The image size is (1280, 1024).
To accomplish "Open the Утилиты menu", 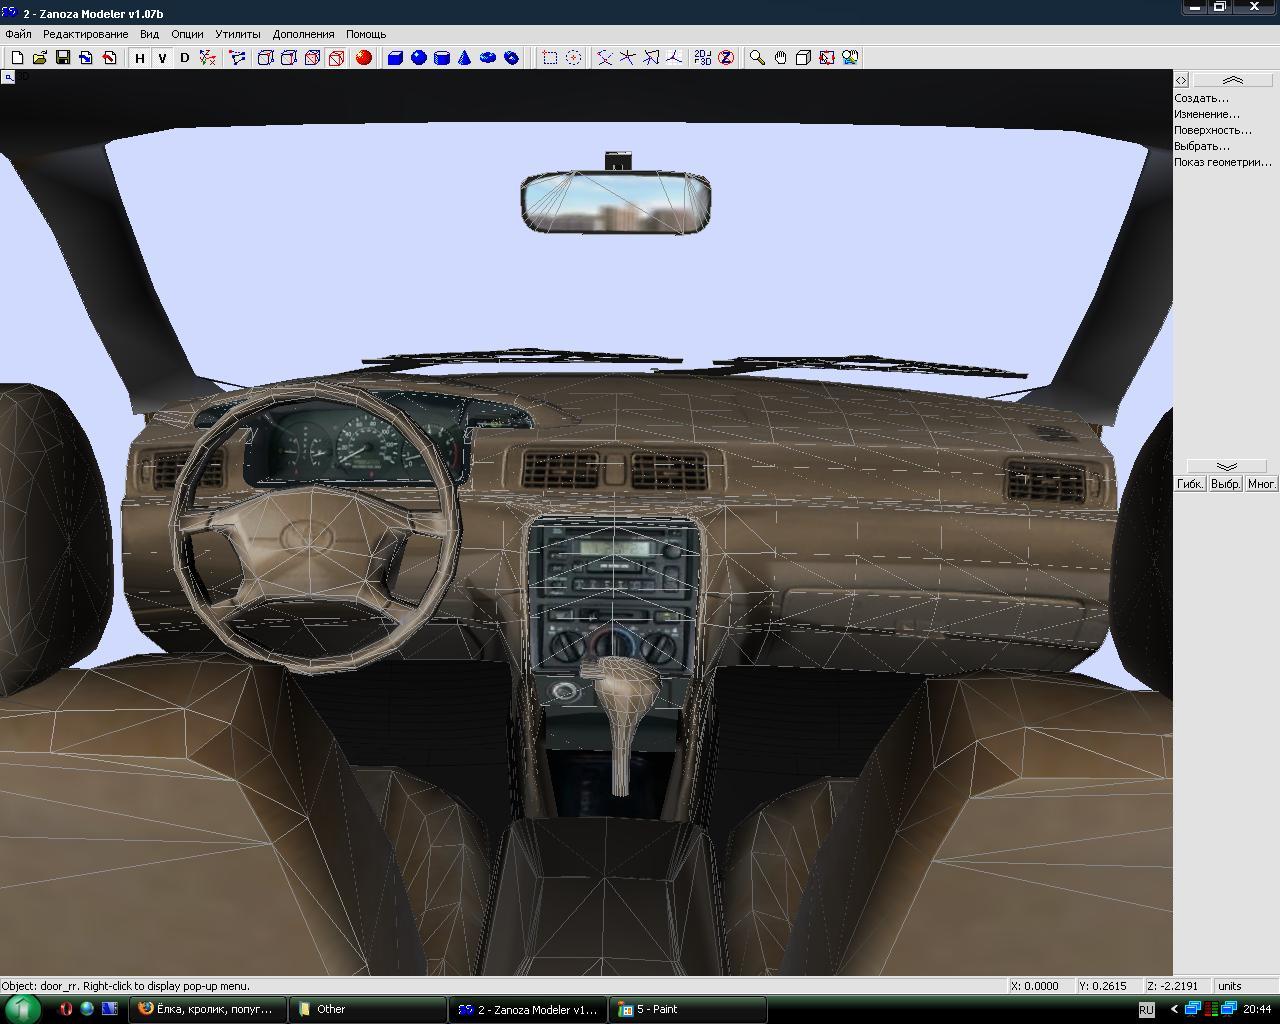I will (x=237, y=34).
